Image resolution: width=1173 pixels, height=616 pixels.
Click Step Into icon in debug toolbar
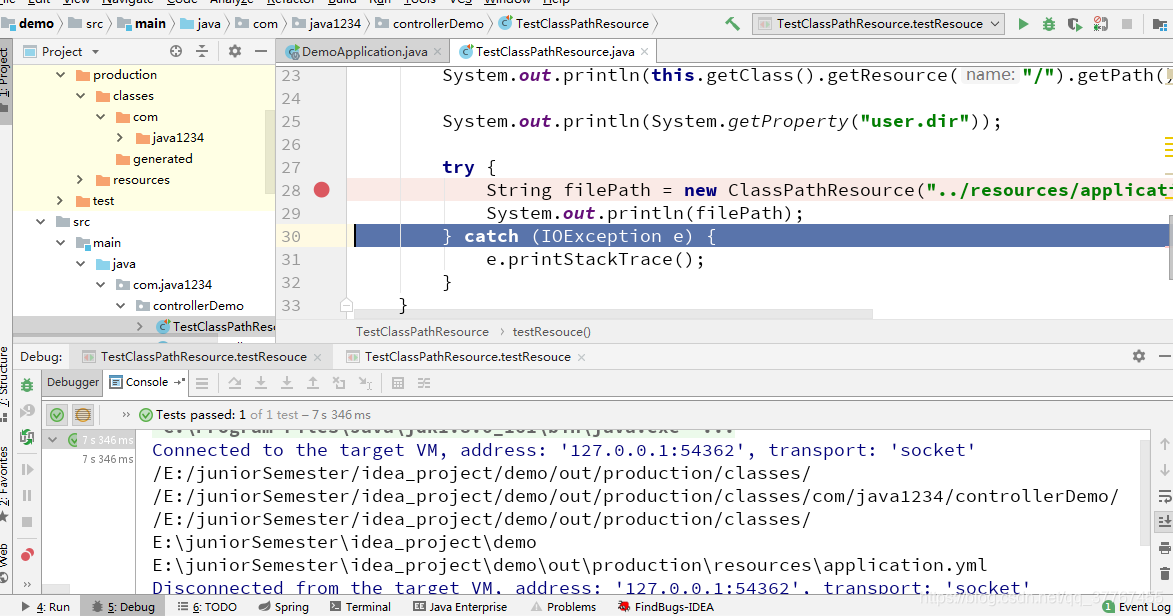(260, 383)
